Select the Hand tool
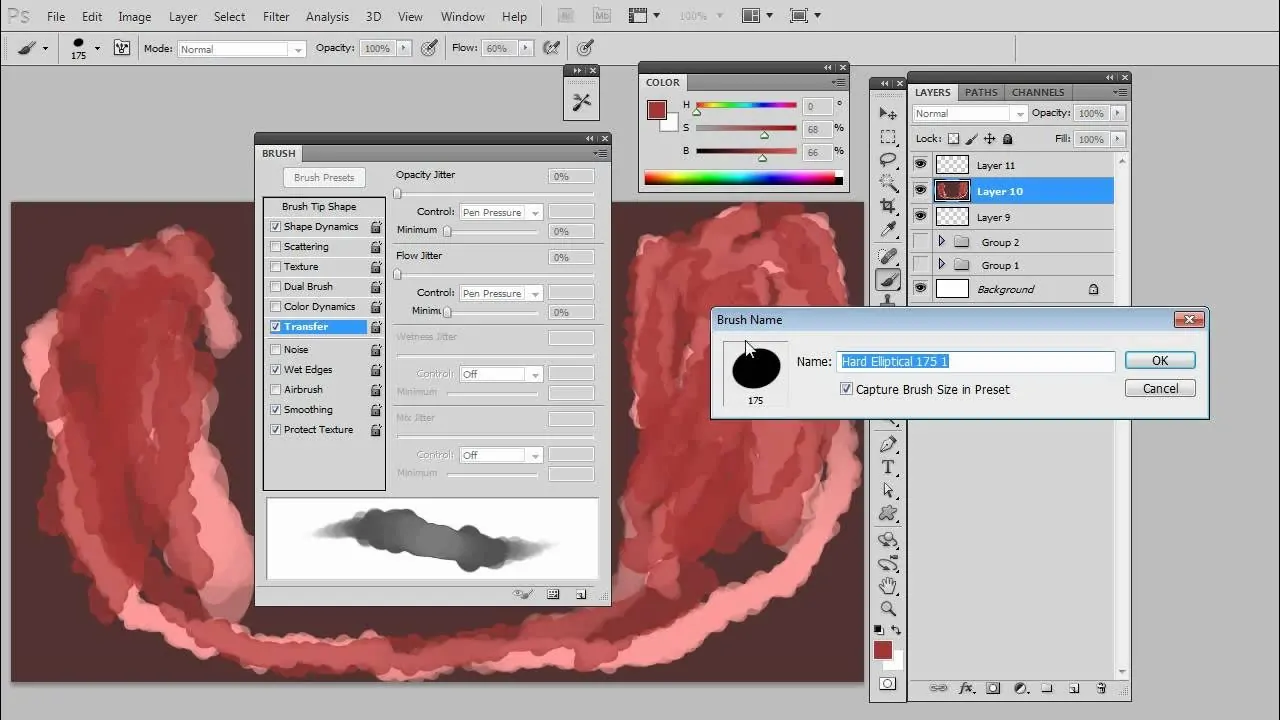The width and height of the screenshot is (1280, 720). [888, 586]
